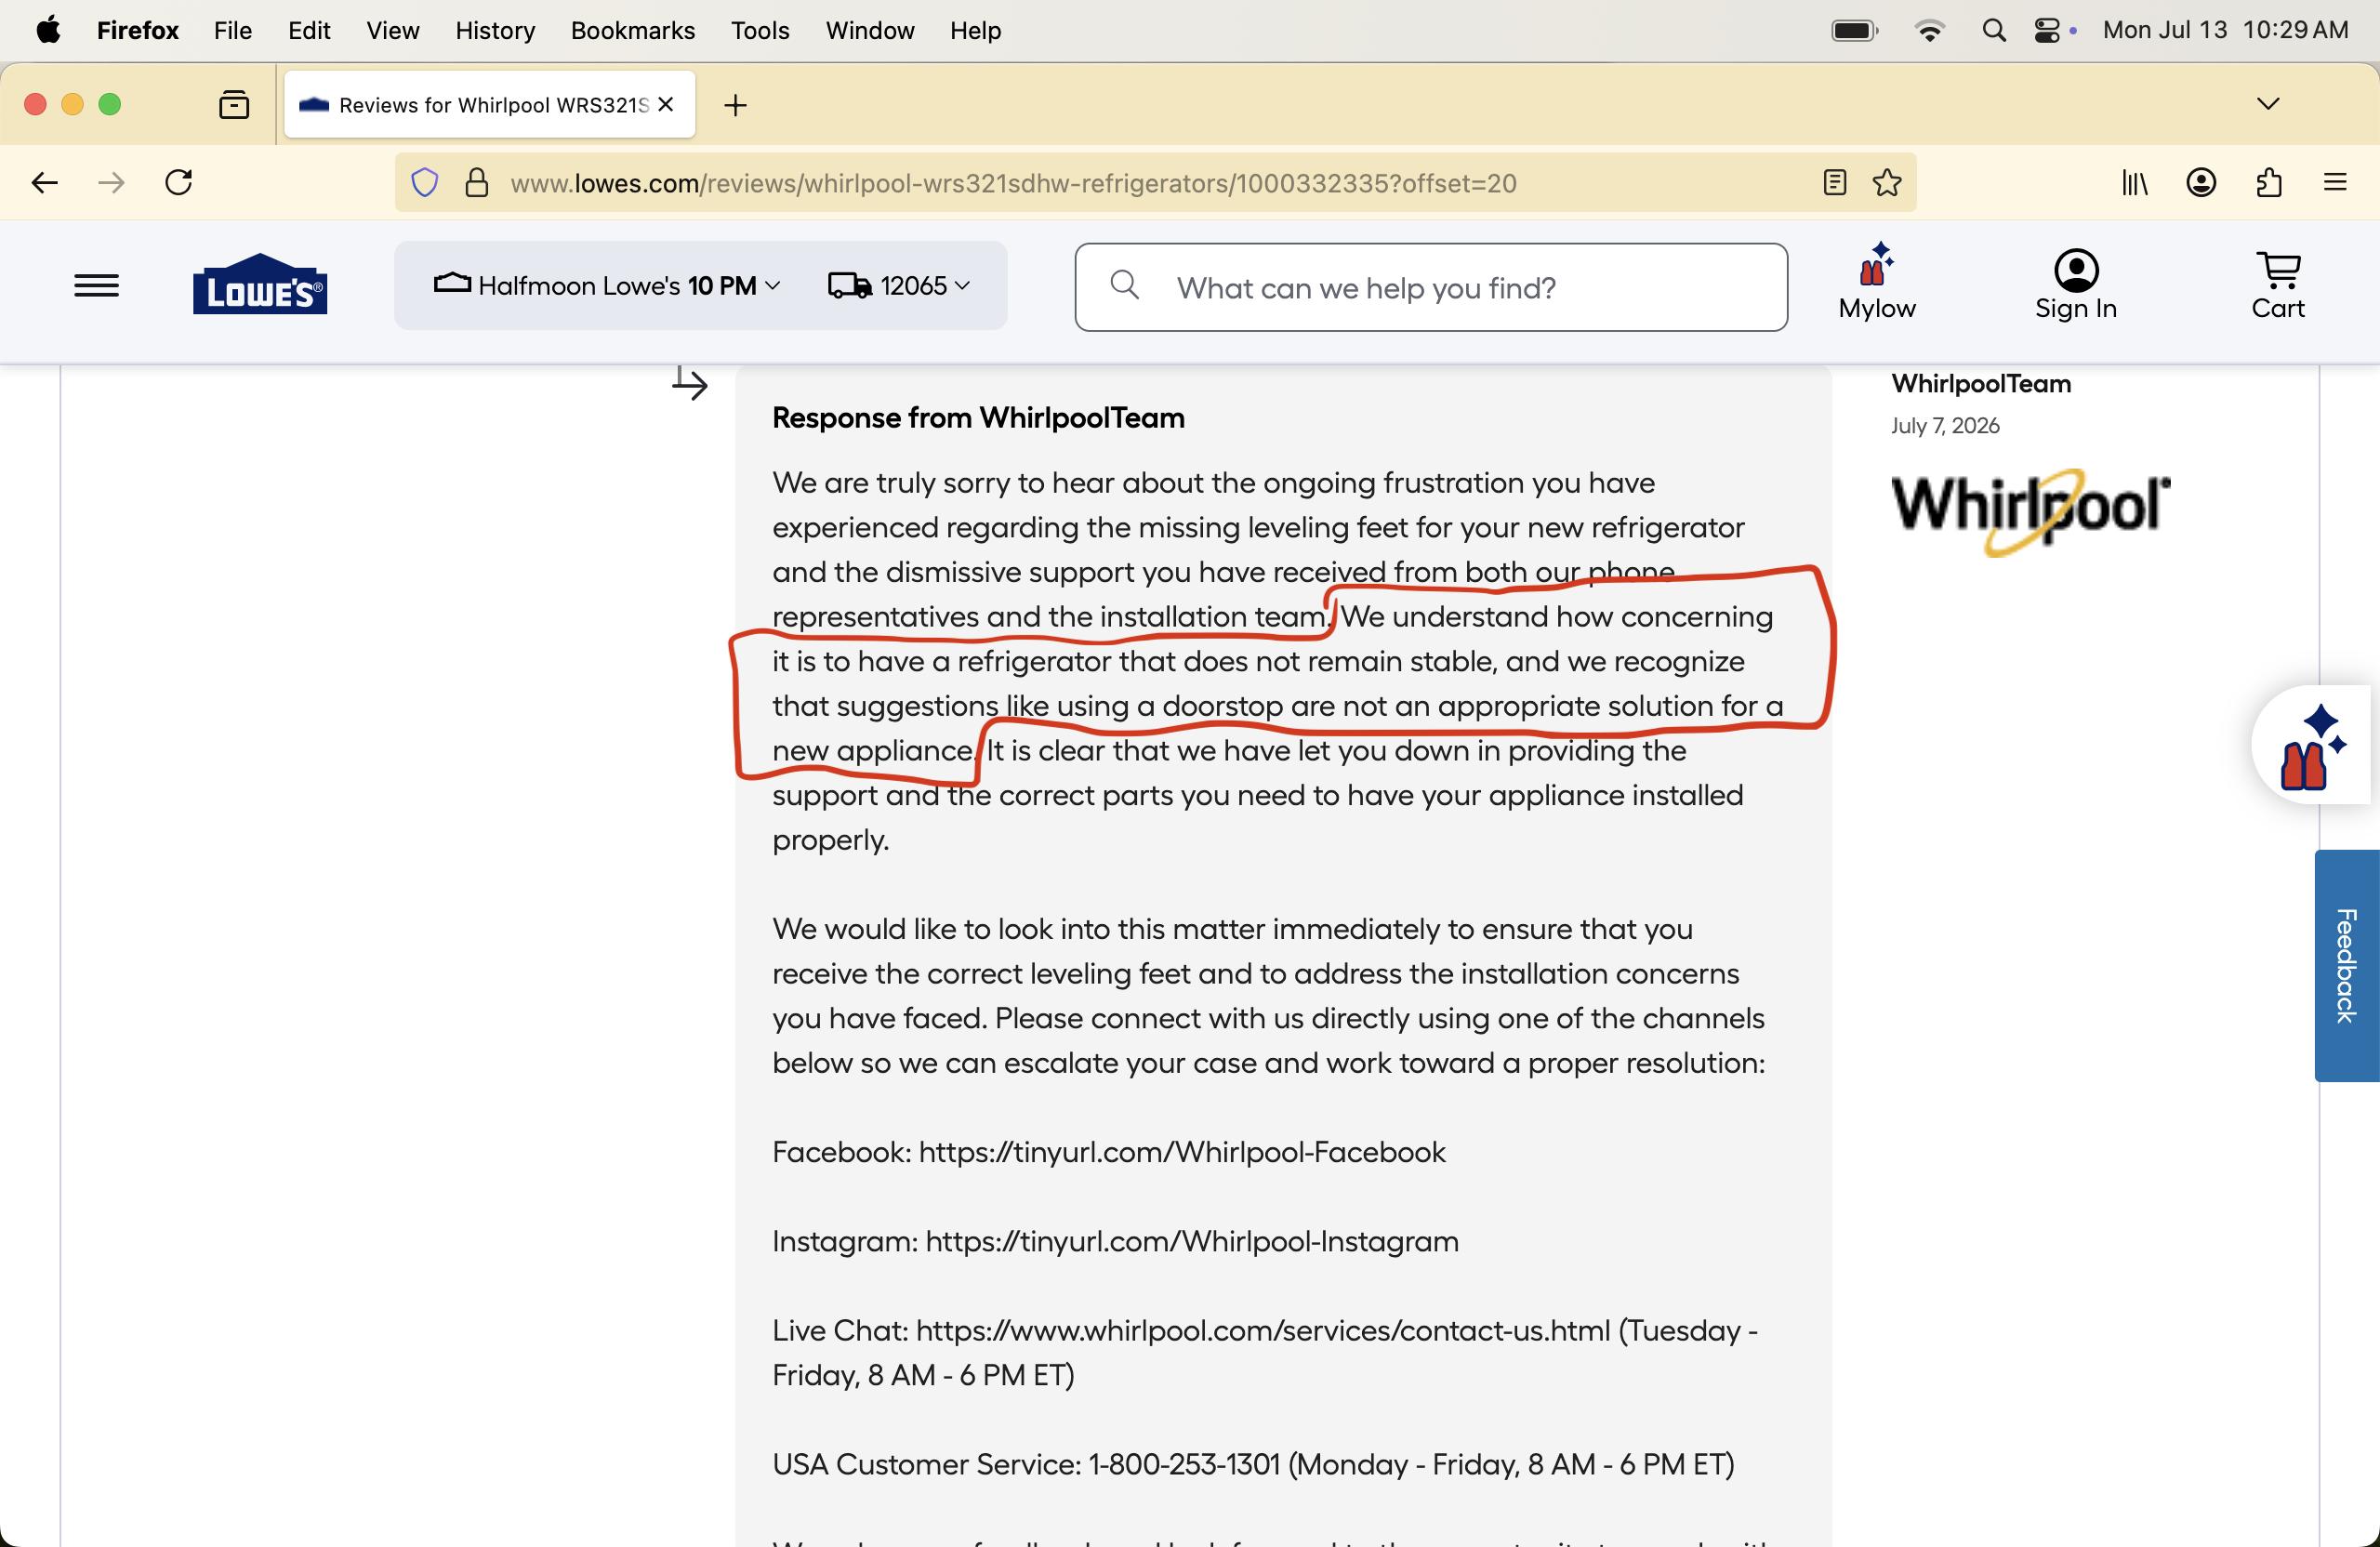Open Extensions puzzle icon
This screenshot has height=1547, width=2380.
point(2269,182)
